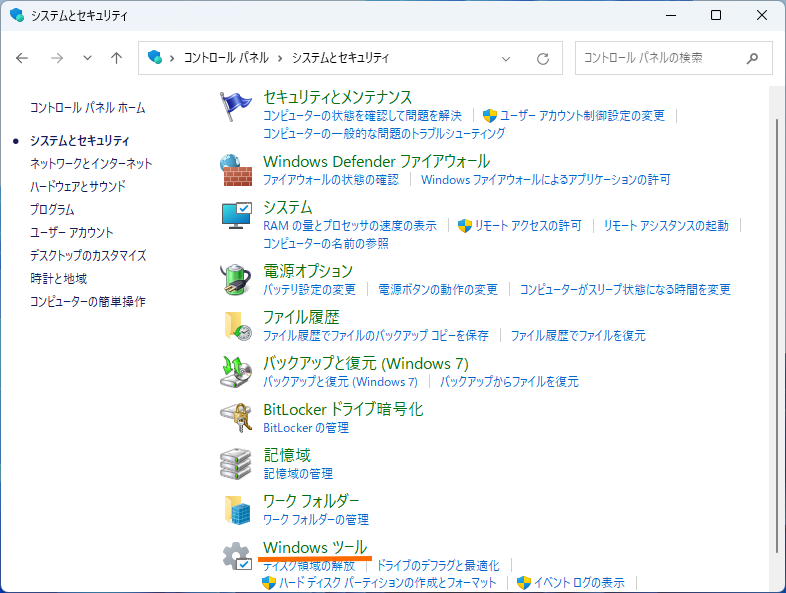This screenshot has width=786, height=593.
Task: Open 時計と地域 category in sidebar
Action: tap(59, 279)
